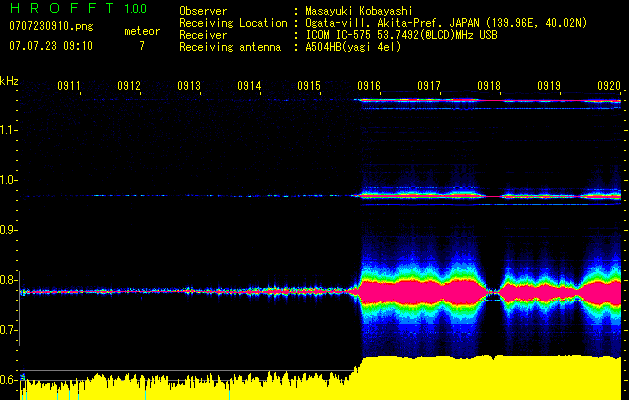Click the 0917 time marker
629x400 pixels.
tap(429, 86)
